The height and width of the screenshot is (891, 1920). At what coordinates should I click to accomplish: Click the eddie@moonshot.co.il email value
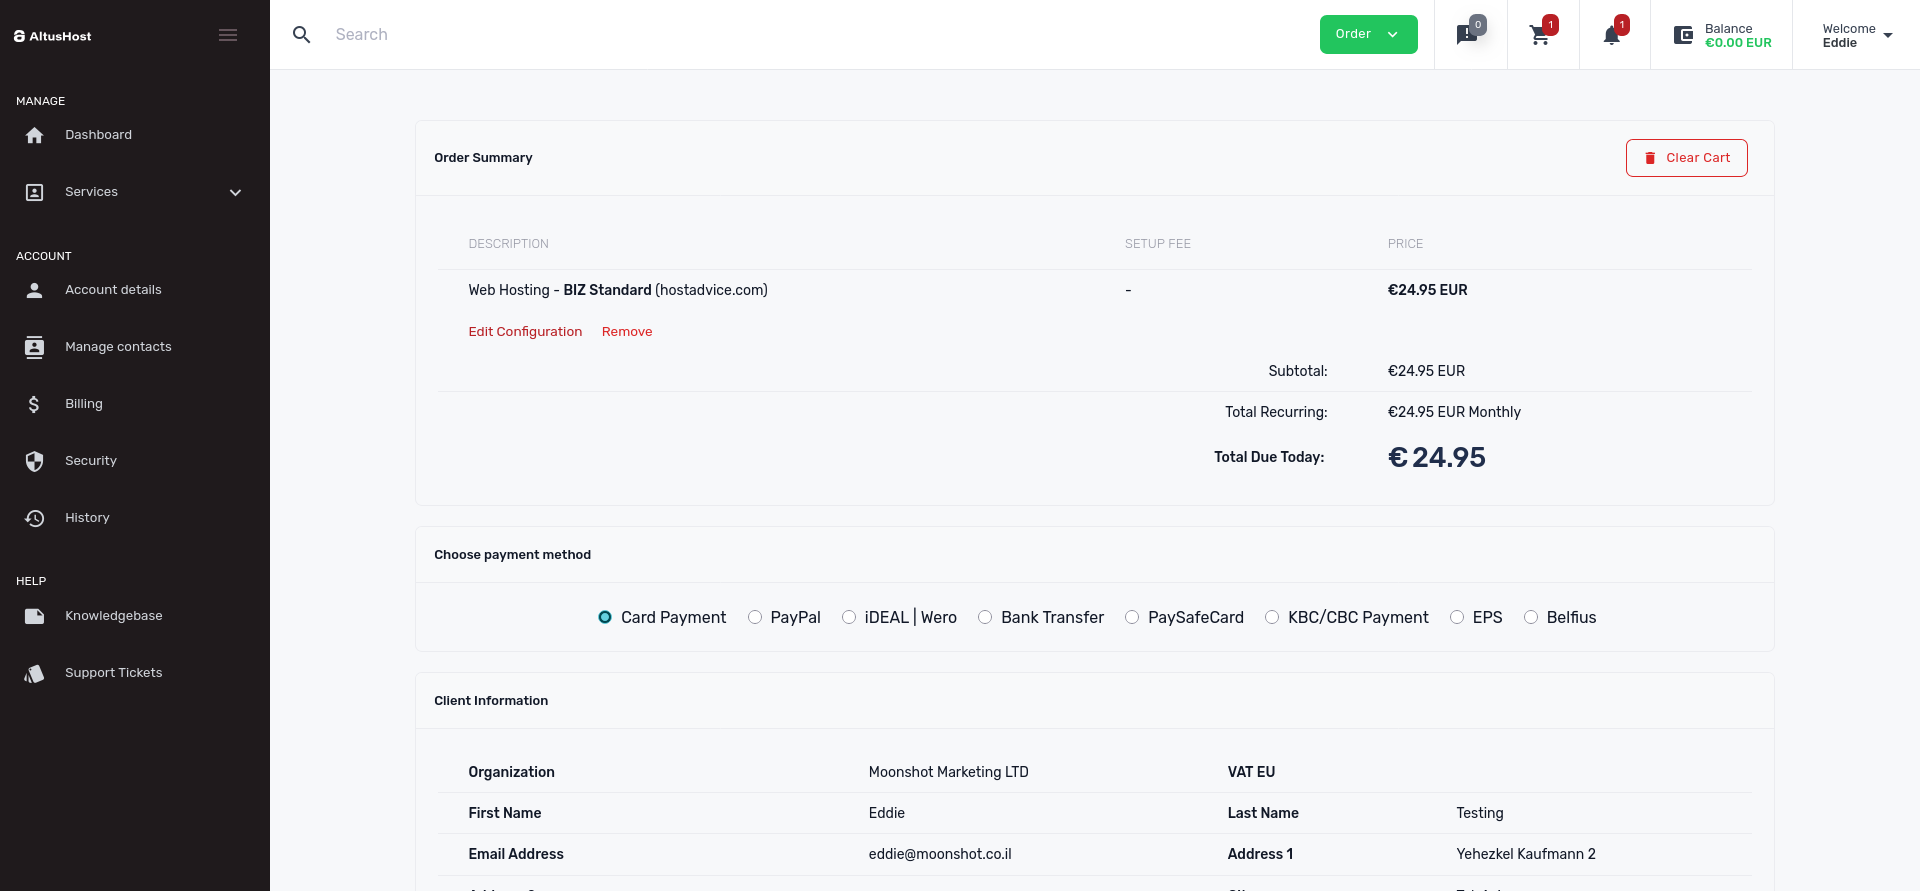(940, 854)
